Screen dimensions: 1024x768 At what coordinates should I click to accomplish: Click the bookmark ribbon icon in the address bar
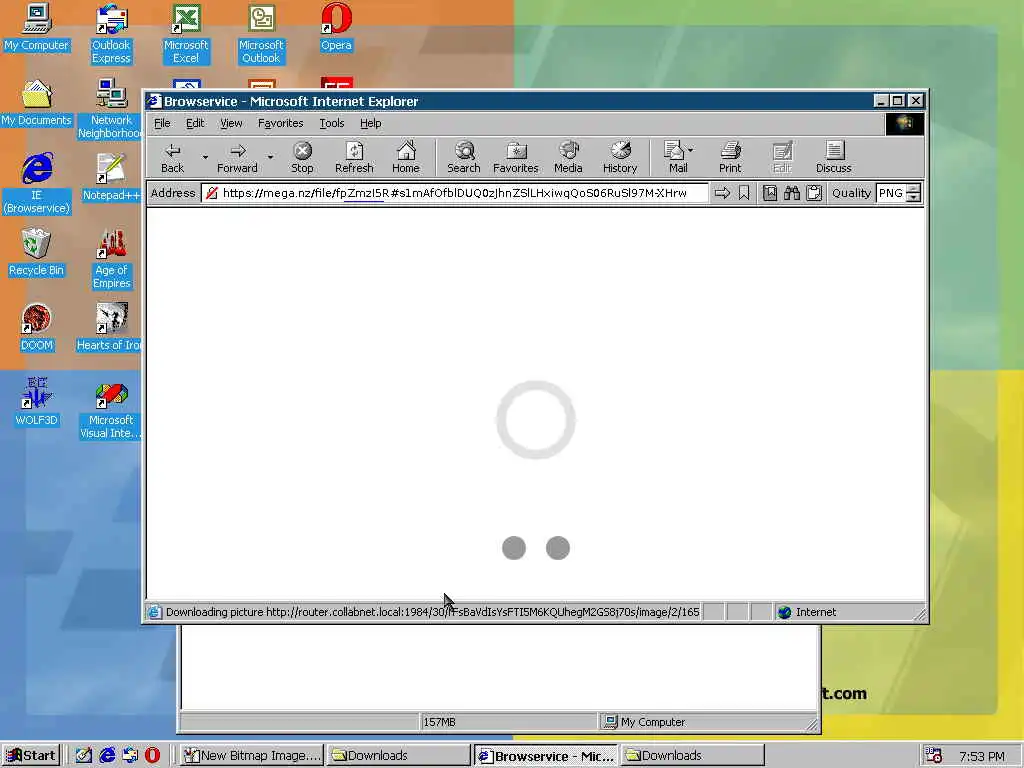click(x=744, y=193)
